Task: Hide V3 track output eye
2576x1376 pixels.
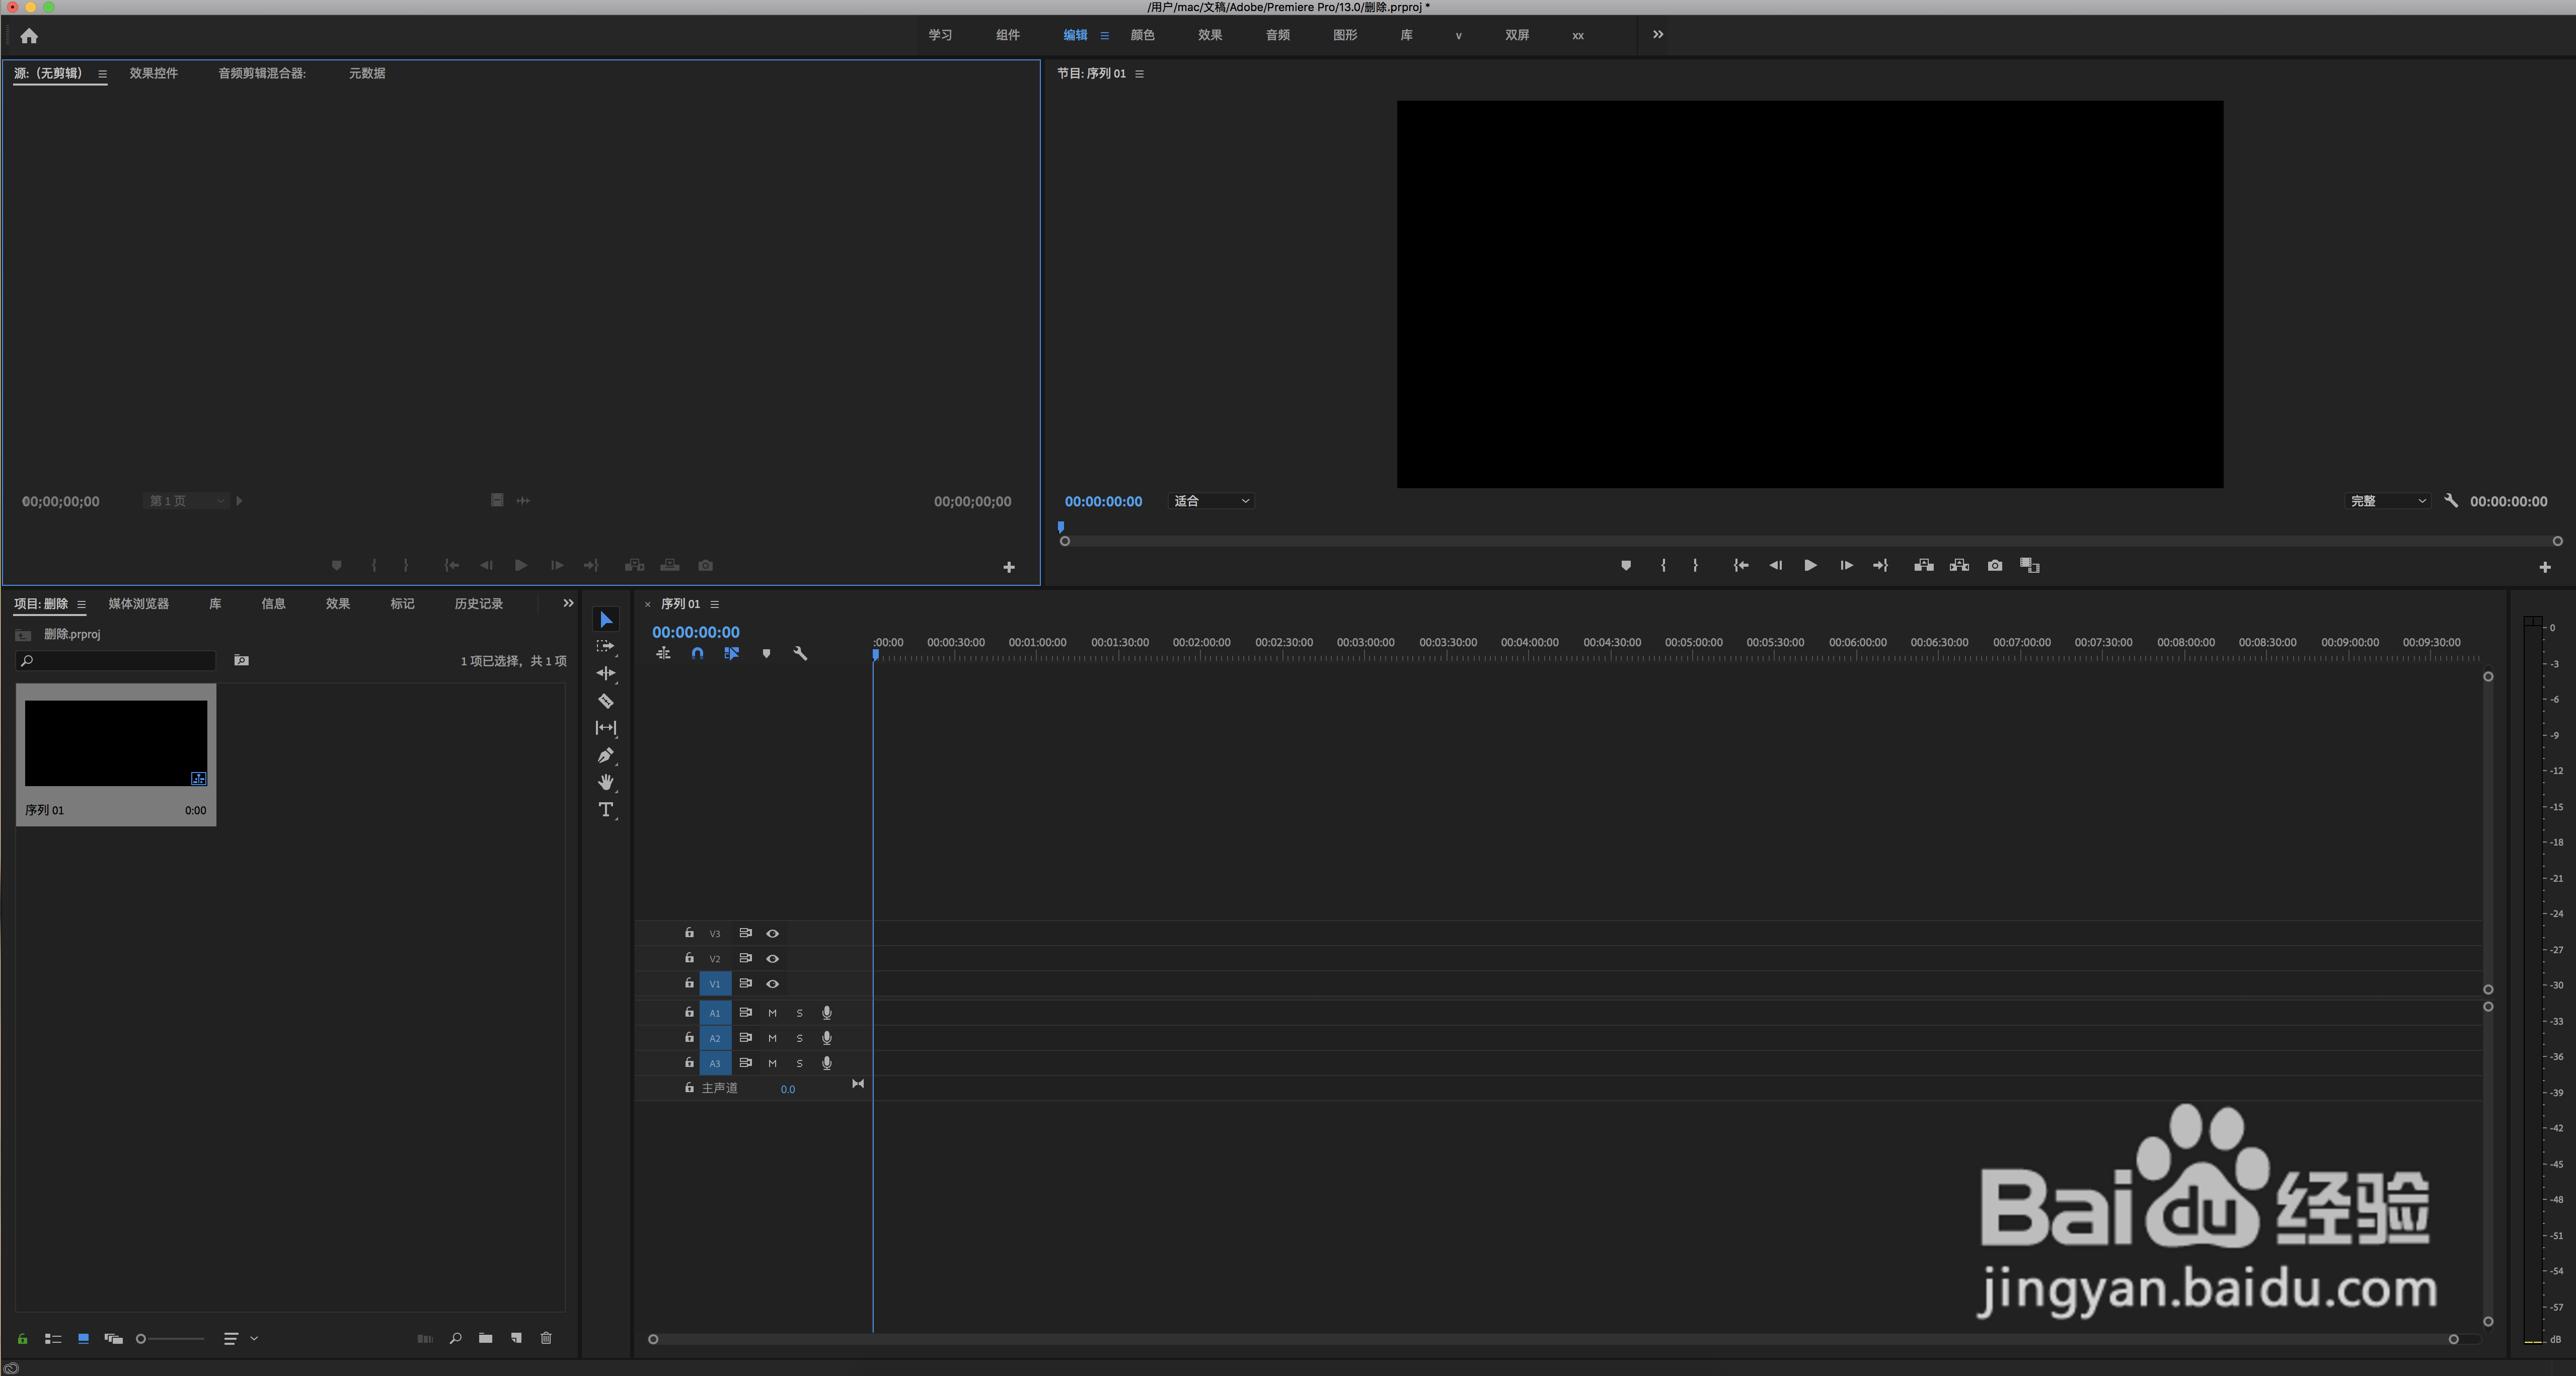Action: 772,933
